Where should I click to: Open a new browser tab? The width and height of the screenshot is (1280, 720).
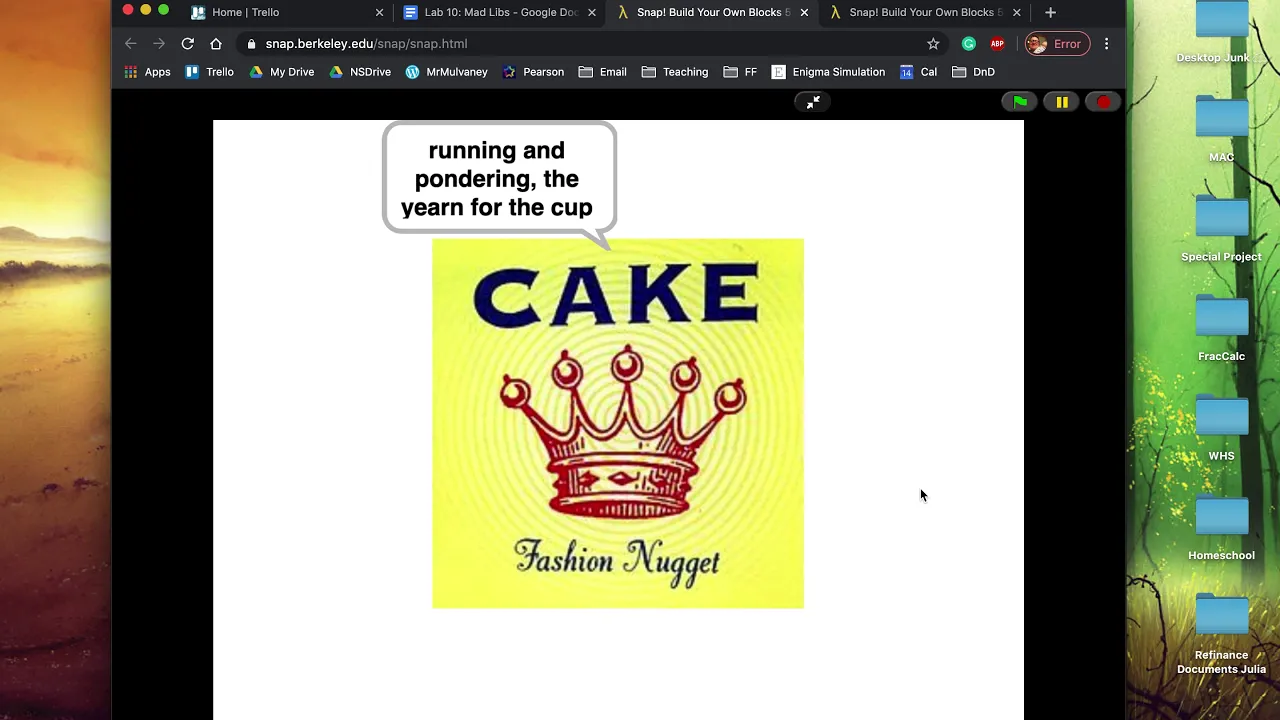click(1050, 12)
